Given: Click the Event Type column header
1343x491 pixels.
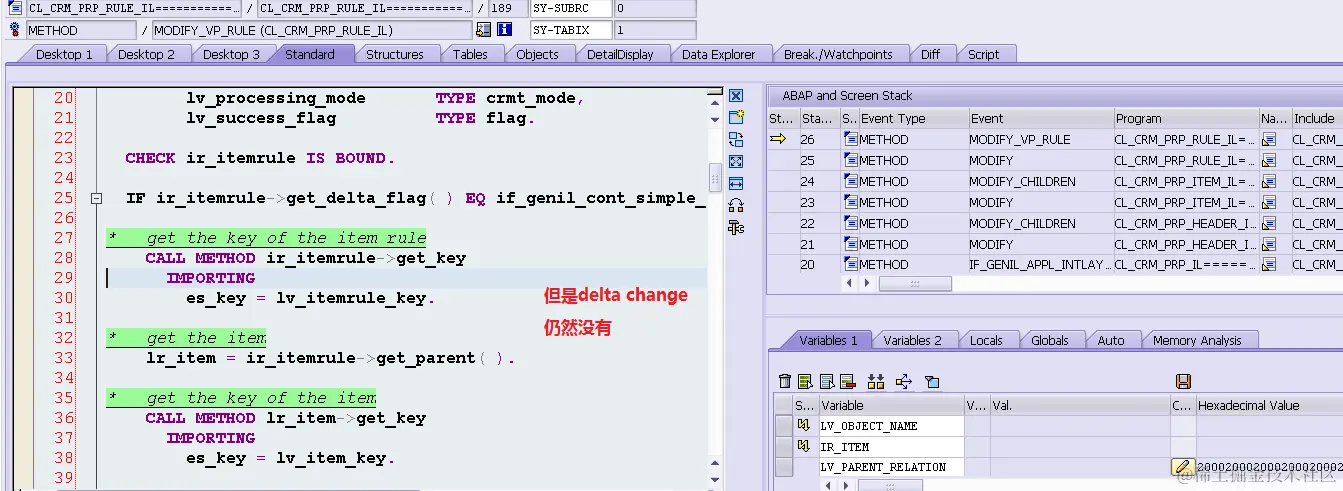Looking at the screenshot, I should (912, 118).
